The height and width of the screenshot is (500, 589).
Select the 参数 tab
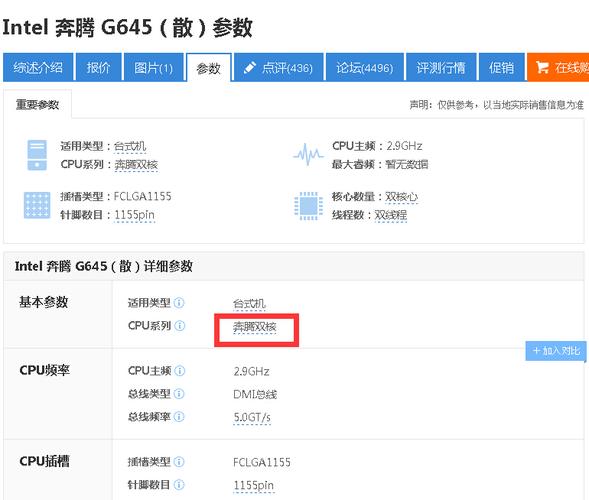pos(208,68)
